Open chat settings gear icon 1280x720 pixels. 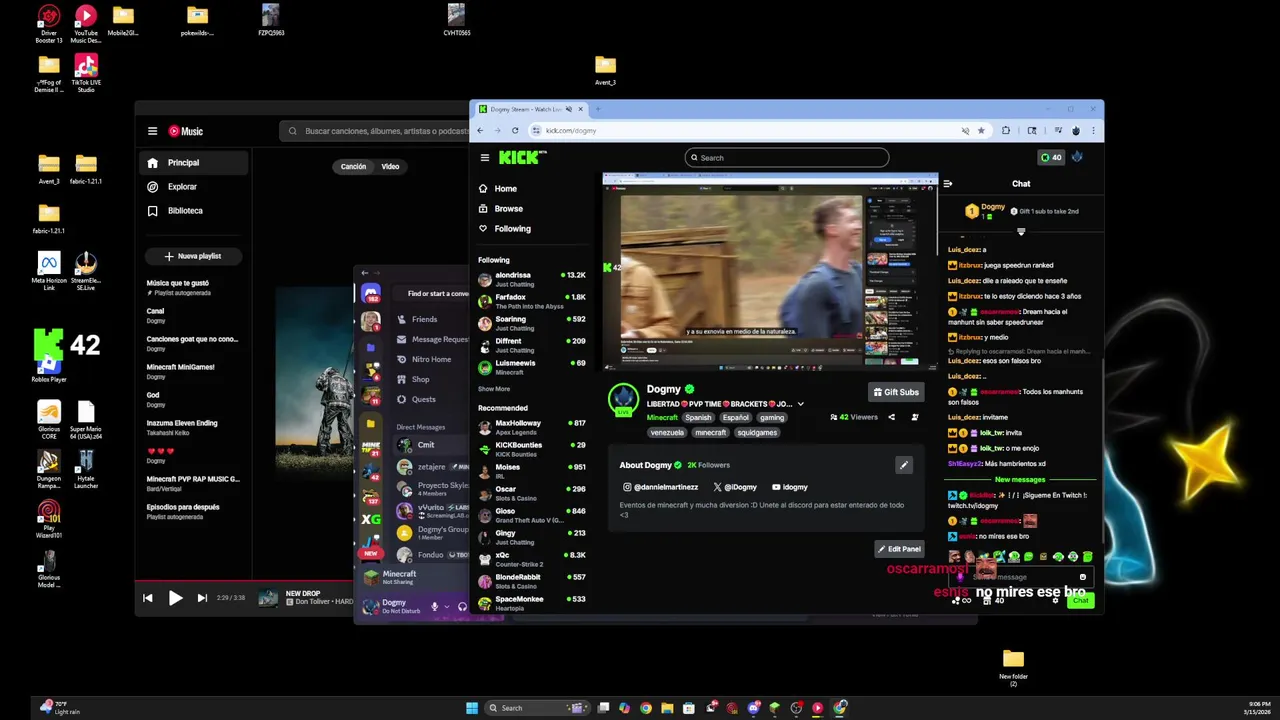1055,600
